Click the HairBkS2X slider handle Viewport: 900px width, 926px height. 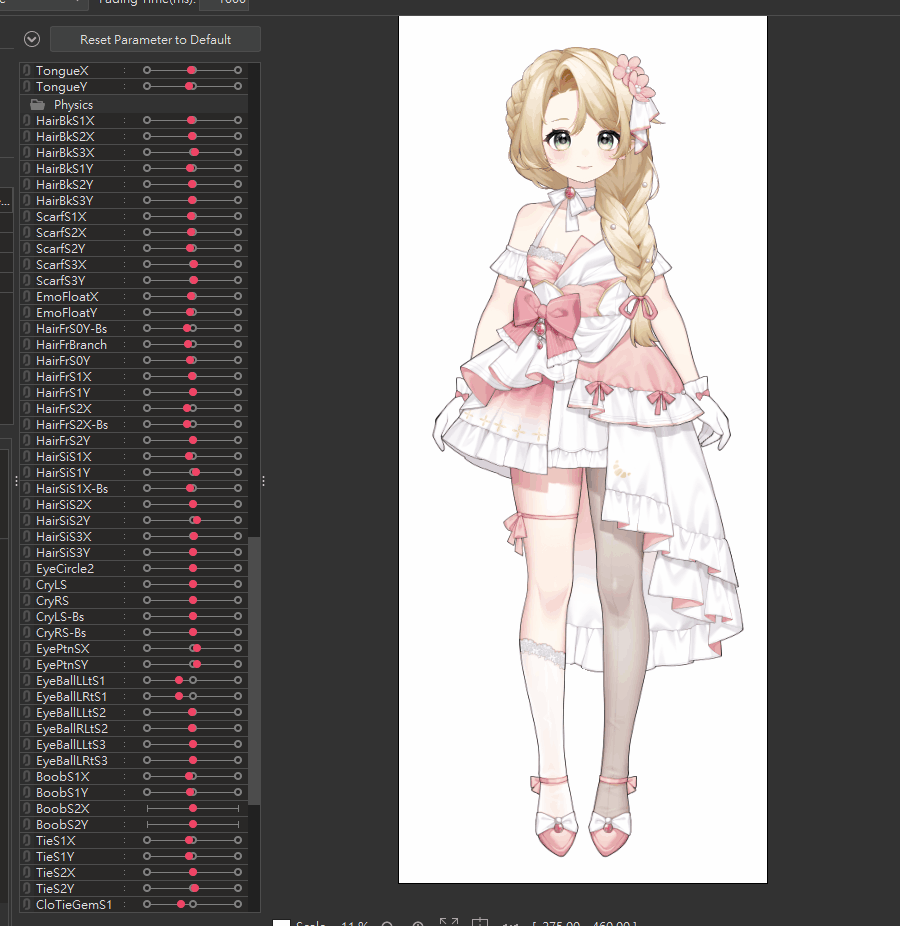193,136
